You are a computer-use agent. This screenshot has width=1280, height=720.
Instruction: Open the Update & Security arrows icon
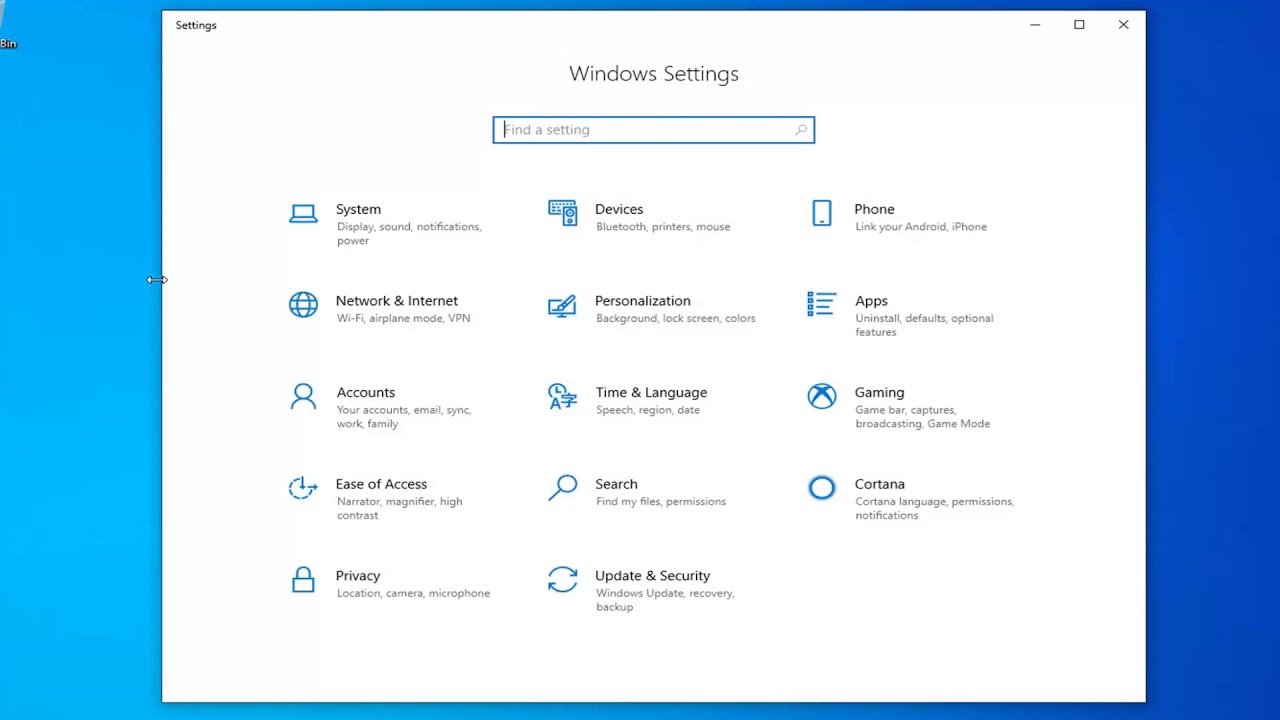pyautogui.click(x=562, y=580)
